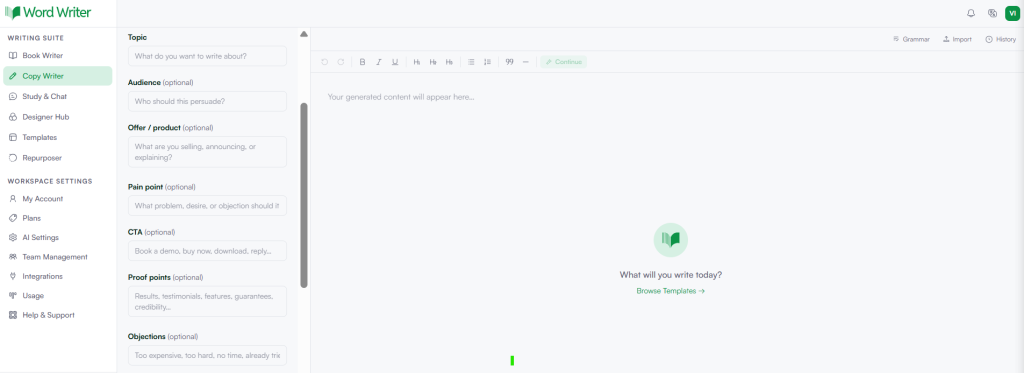Insert a block quote
Image resolution: width=1024 pixels, height=373 pixels.
509,62
